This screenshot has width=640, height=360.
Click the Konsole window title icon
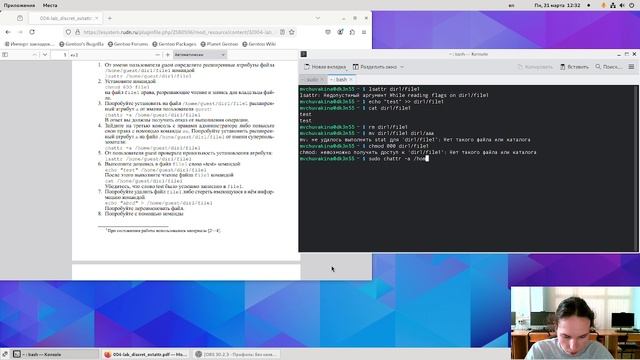[x=304, y=54]
